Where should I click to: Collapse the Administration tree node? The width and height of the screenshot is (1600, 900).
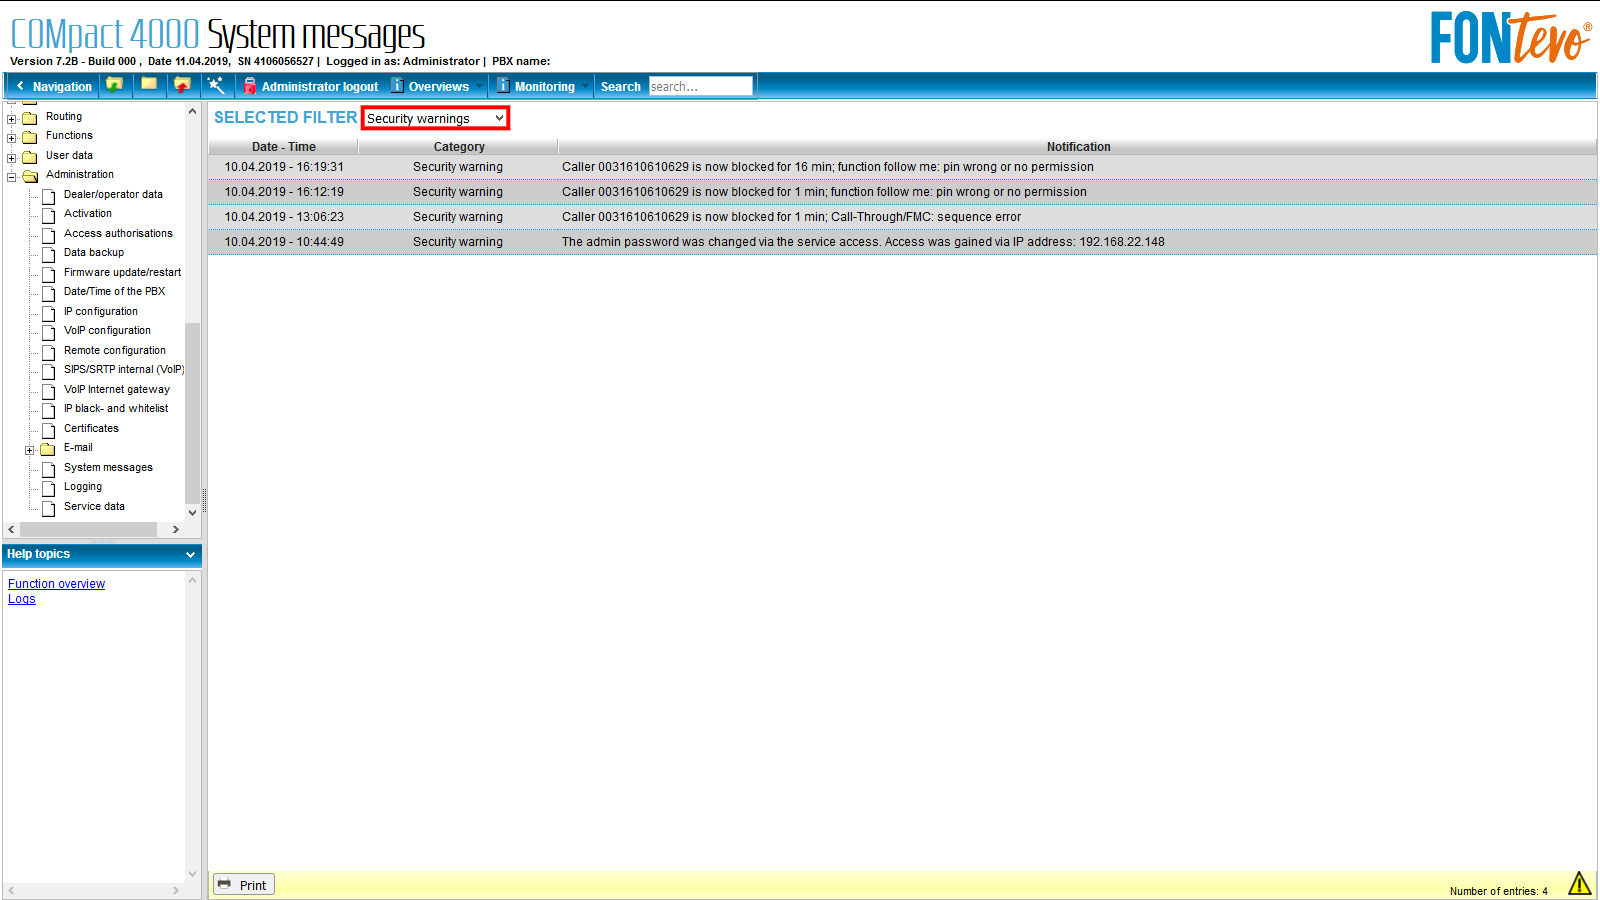tap(12, 177)
